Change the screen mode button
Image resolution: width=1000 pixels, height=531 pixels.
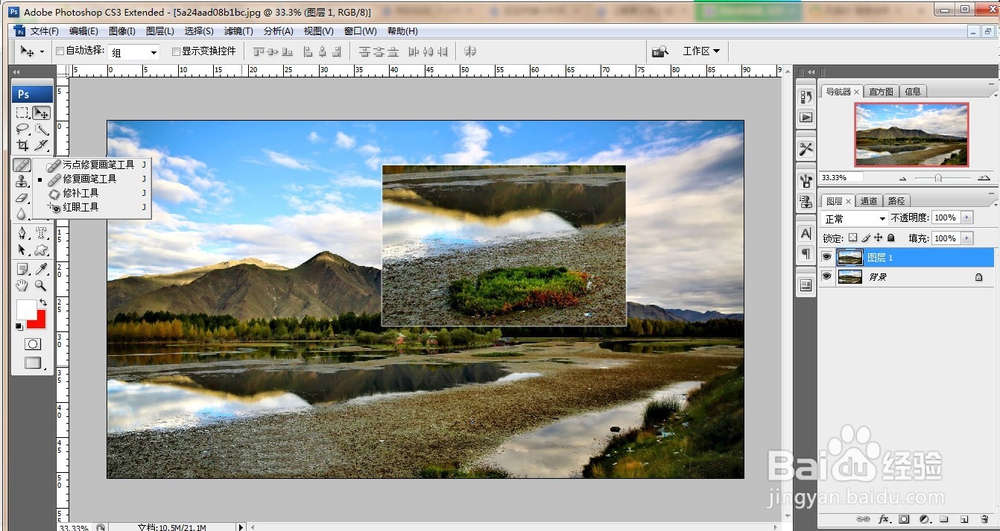[32, 363]
